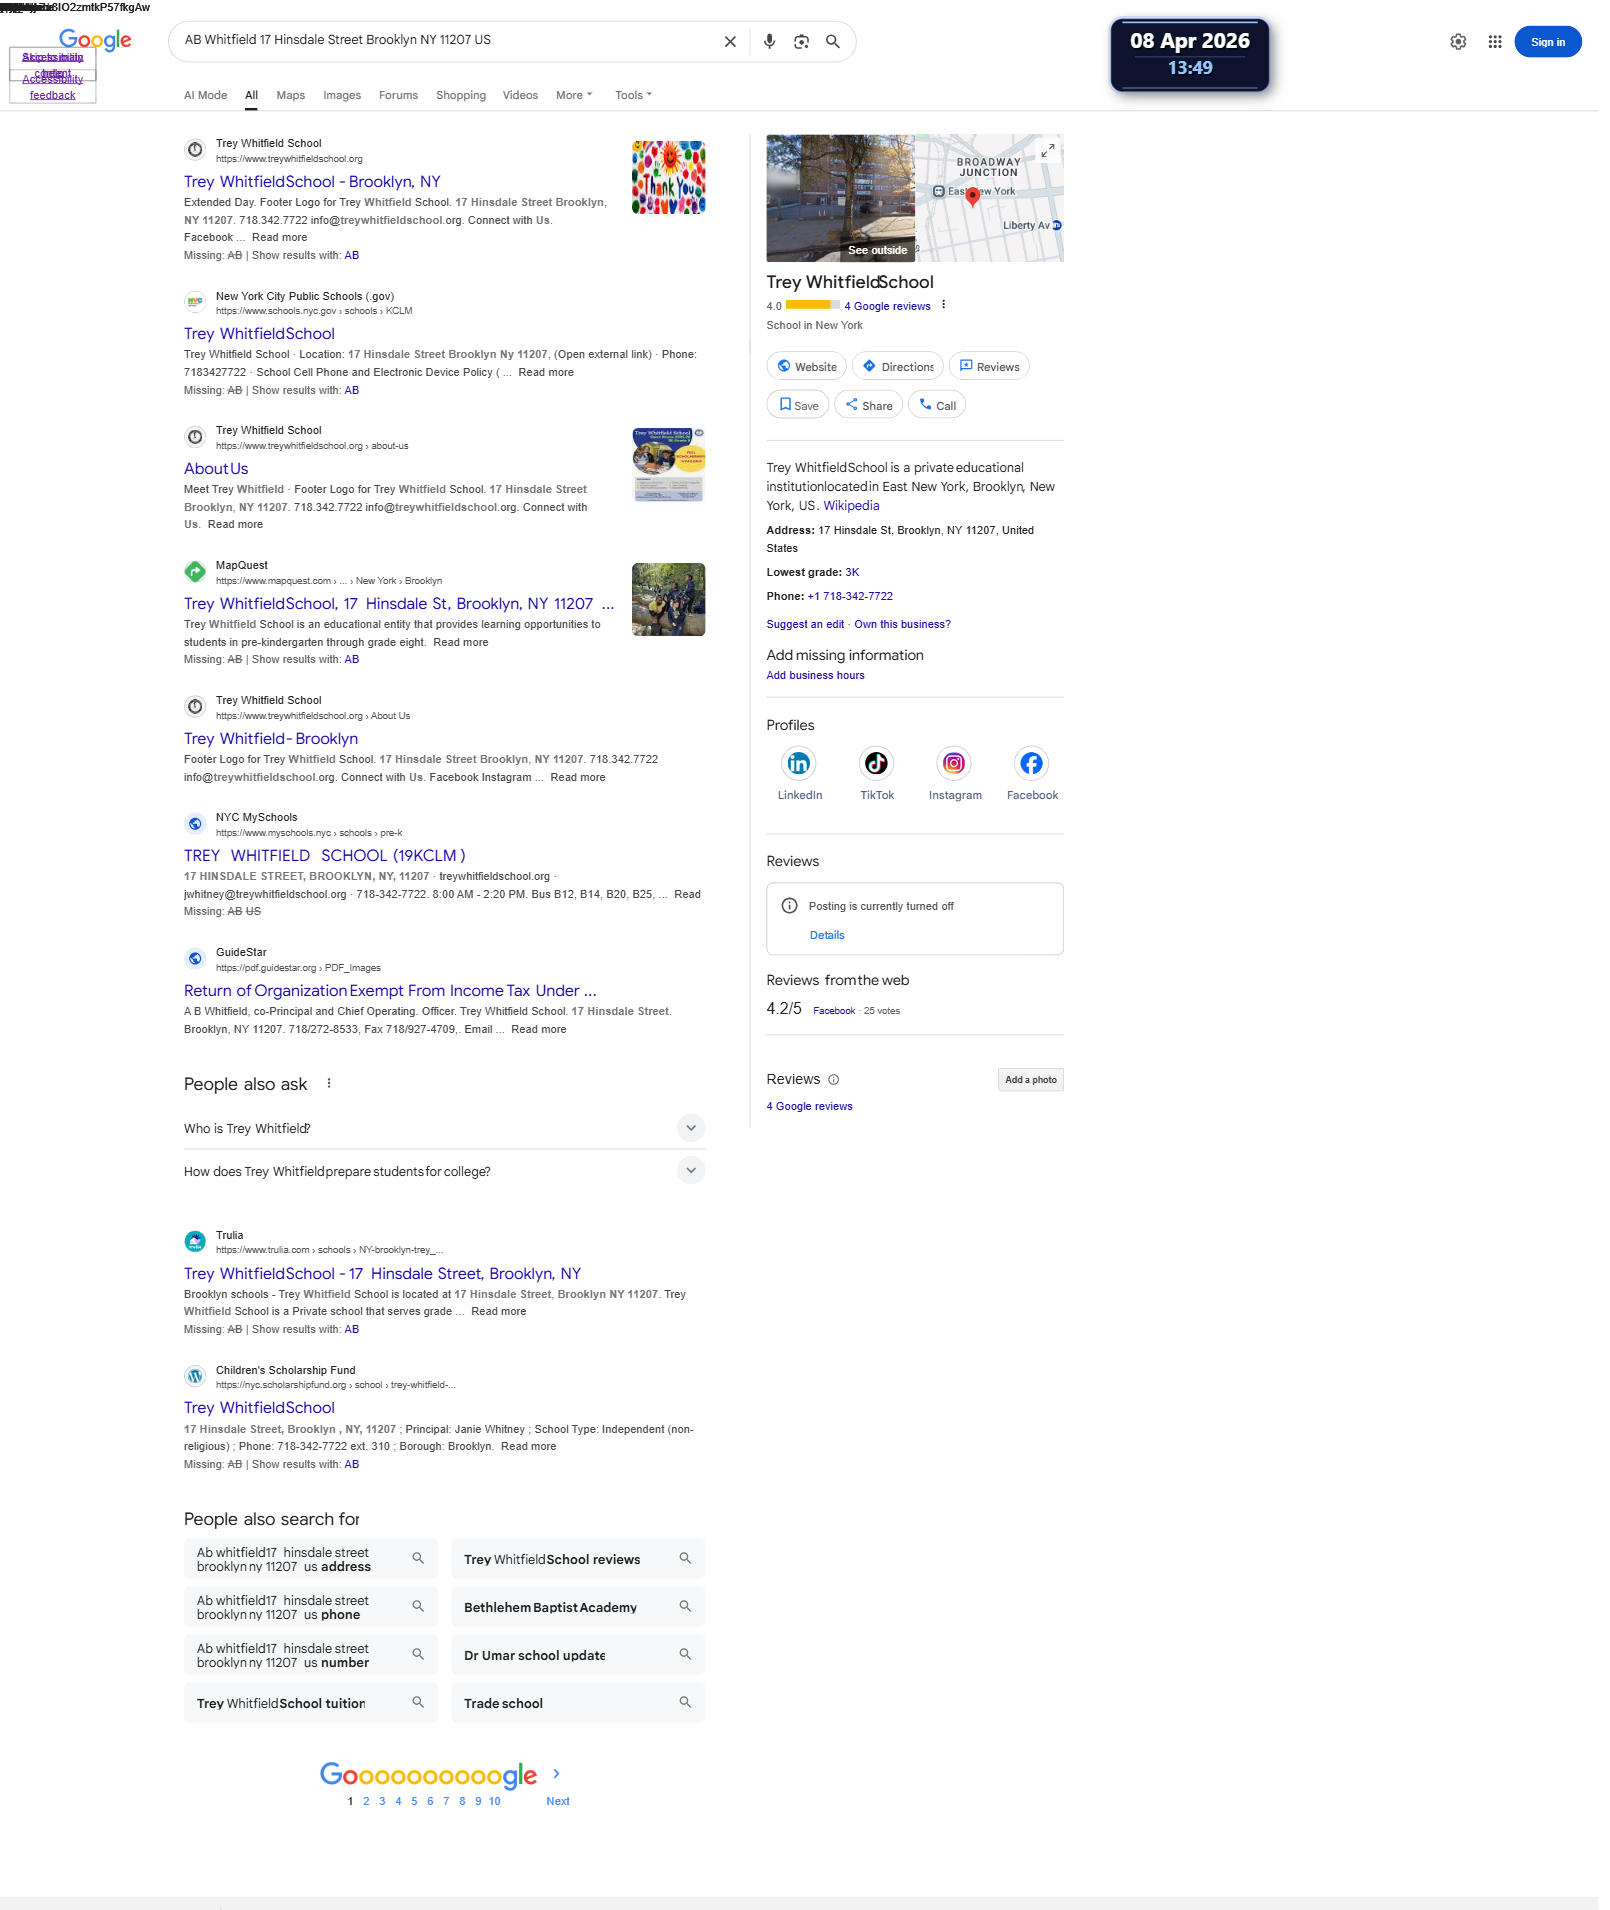Open the Tools dropdown
1610x1910 pixels.
pos(633,95)
